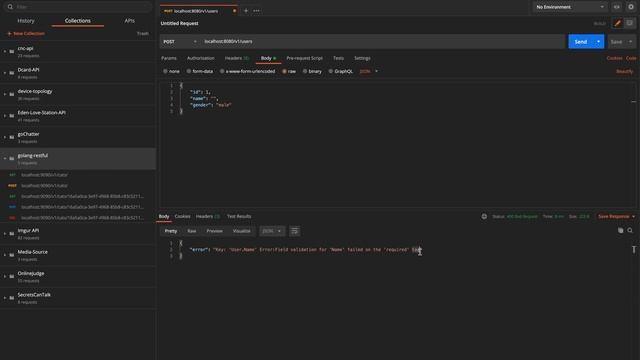This screenshot has width=640, height=360.
Task: Click the sidebar Filter search field
Action: pos(78,7)
